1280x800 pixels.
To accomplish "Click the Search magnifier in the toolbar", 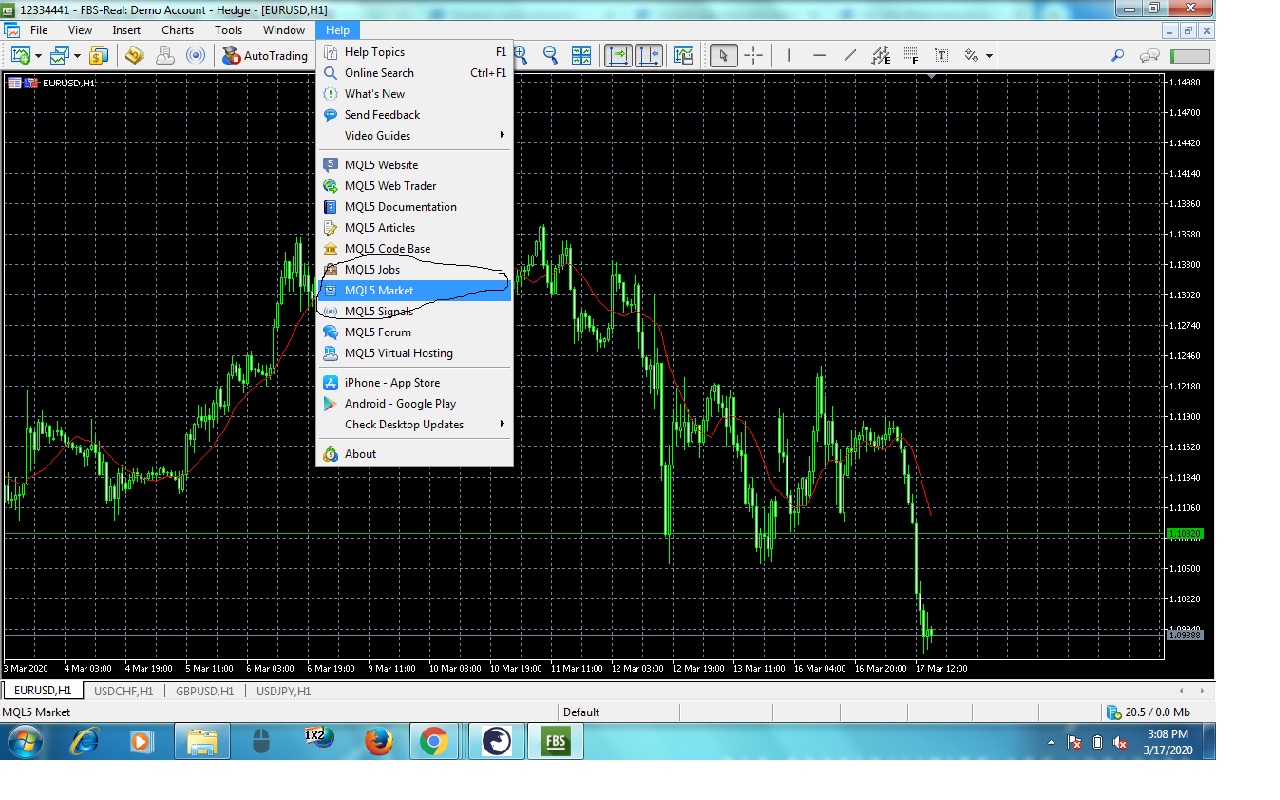I will coord(1118,56).
